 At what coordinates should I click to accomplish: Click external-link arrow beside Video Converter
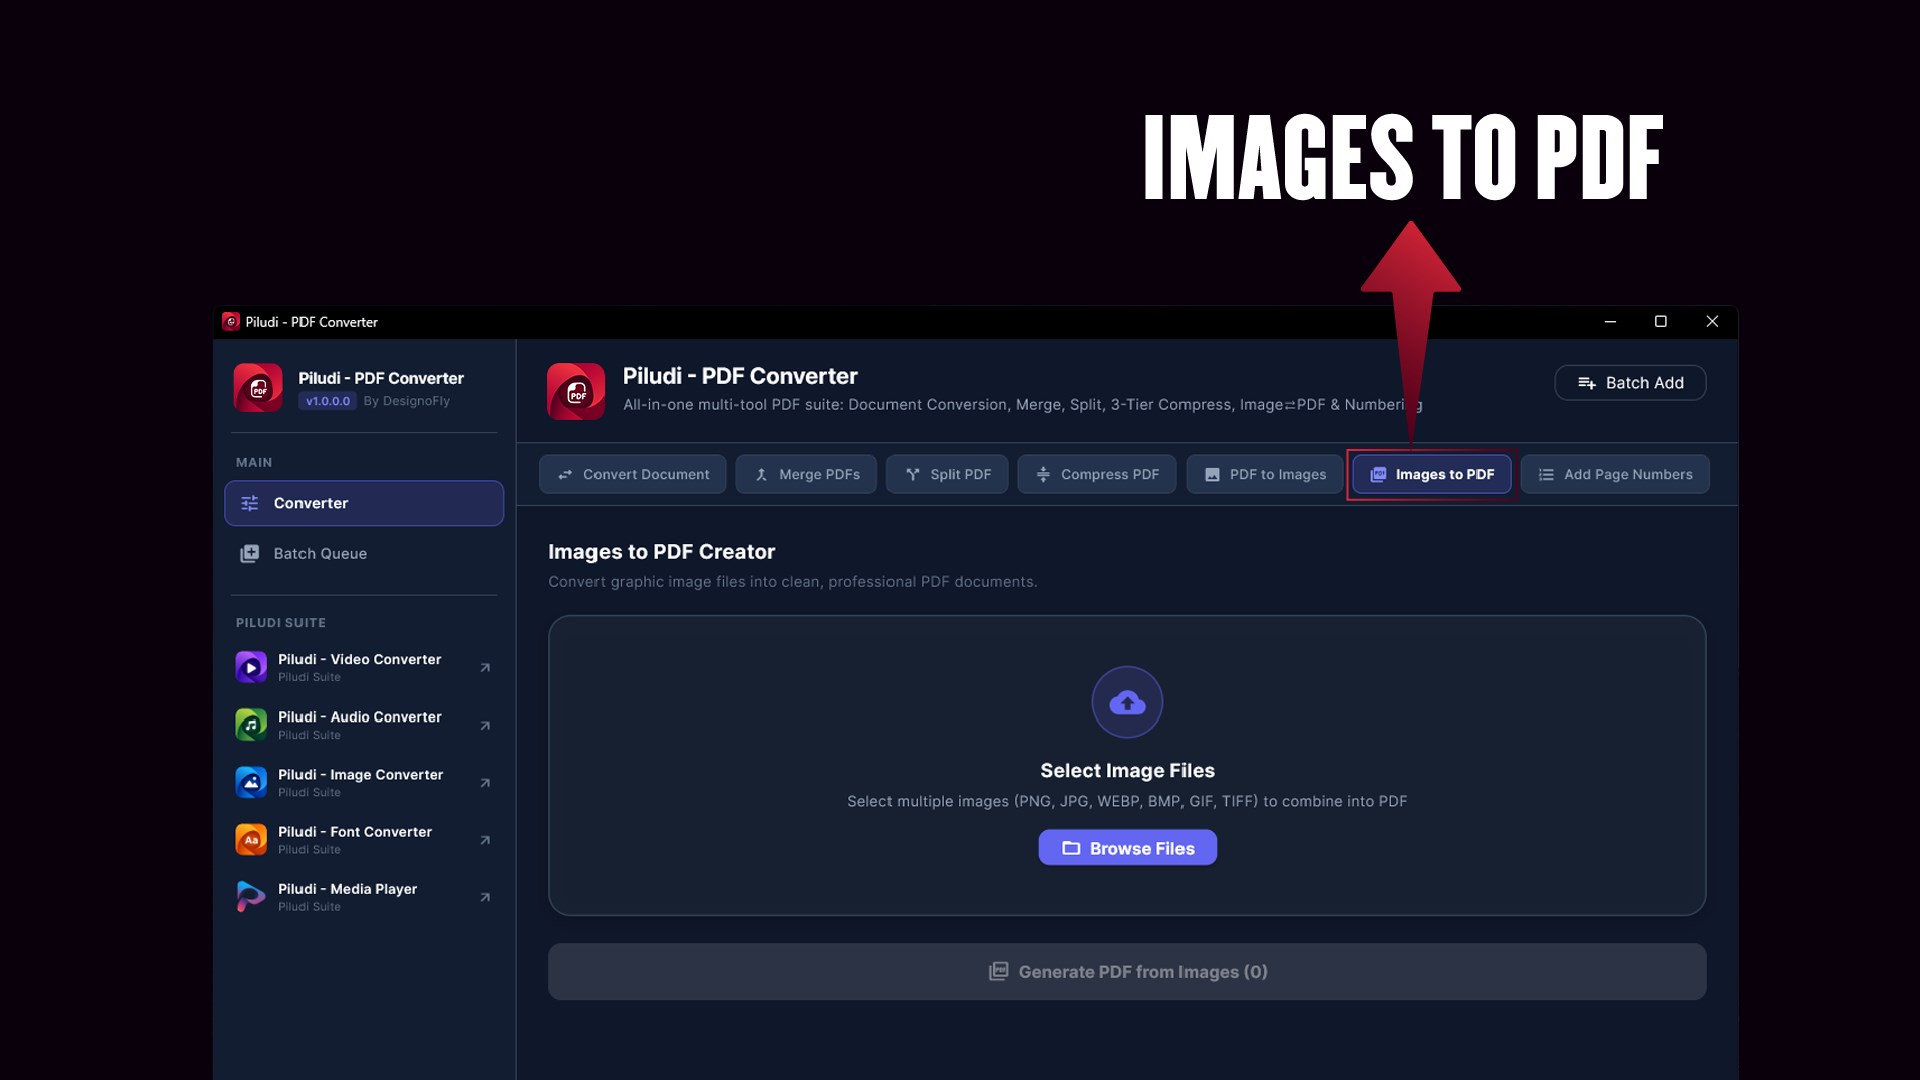pyautogui.click(x=485, y=667)
